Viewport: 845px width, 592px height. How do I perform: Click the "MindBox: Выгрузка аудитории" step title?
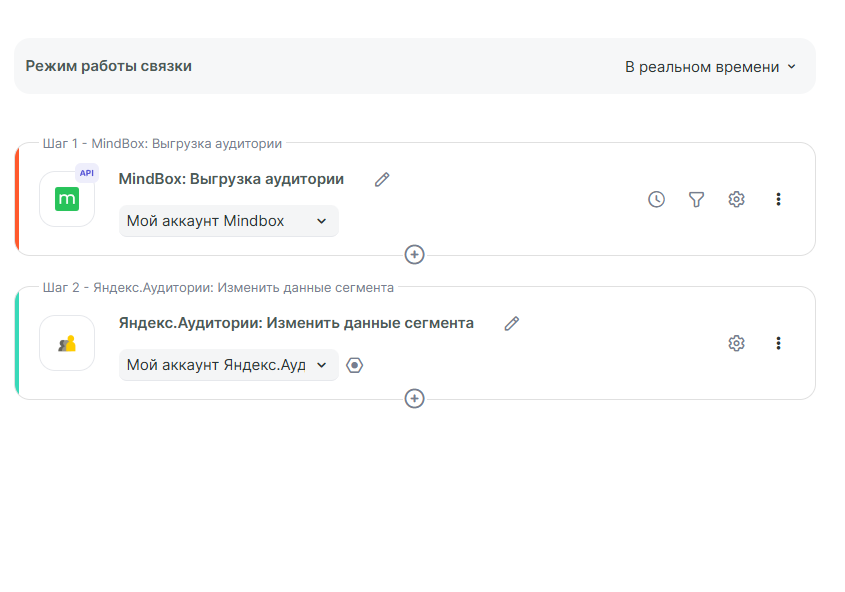pos(231,179)
